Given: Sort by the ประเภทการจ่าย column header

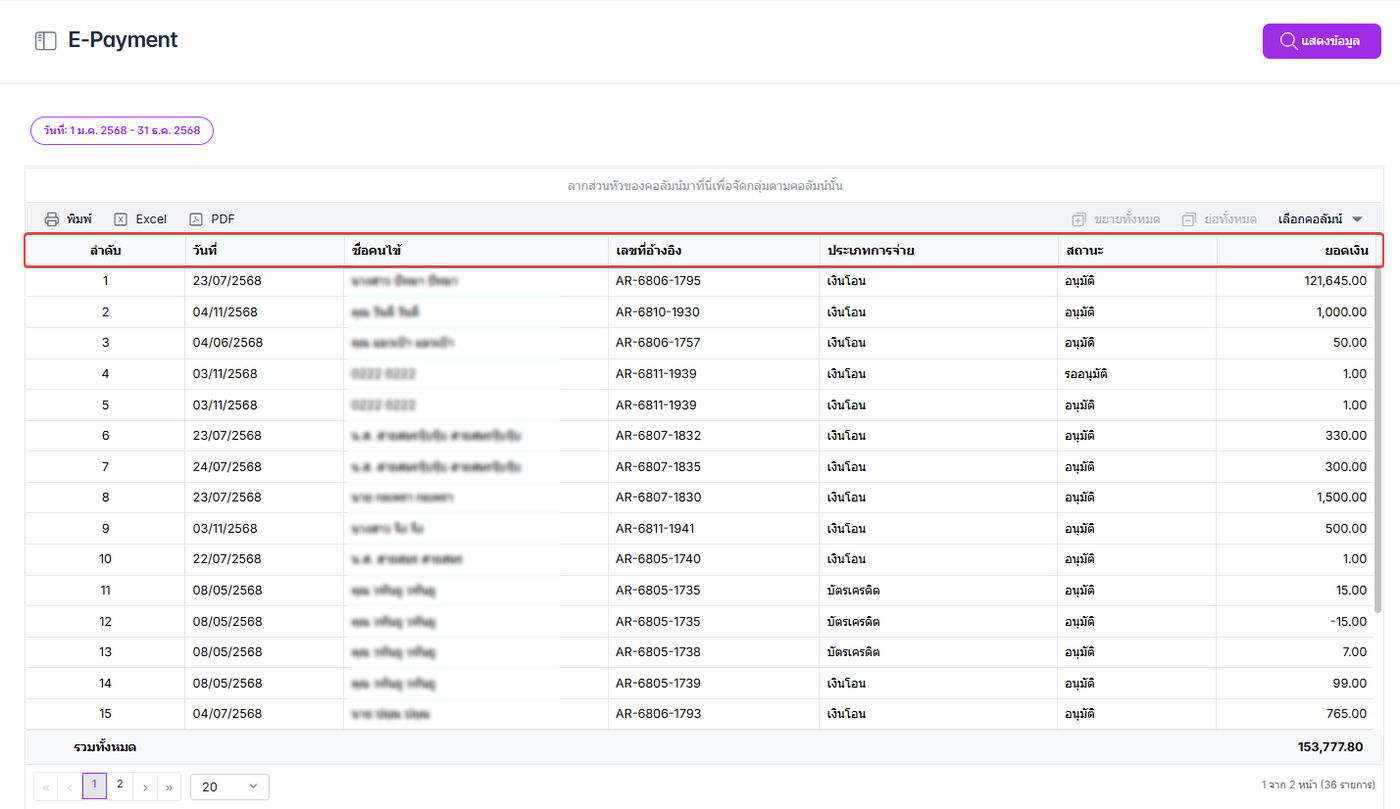Looking at the screenshot, I should click(x=938, y=250).
